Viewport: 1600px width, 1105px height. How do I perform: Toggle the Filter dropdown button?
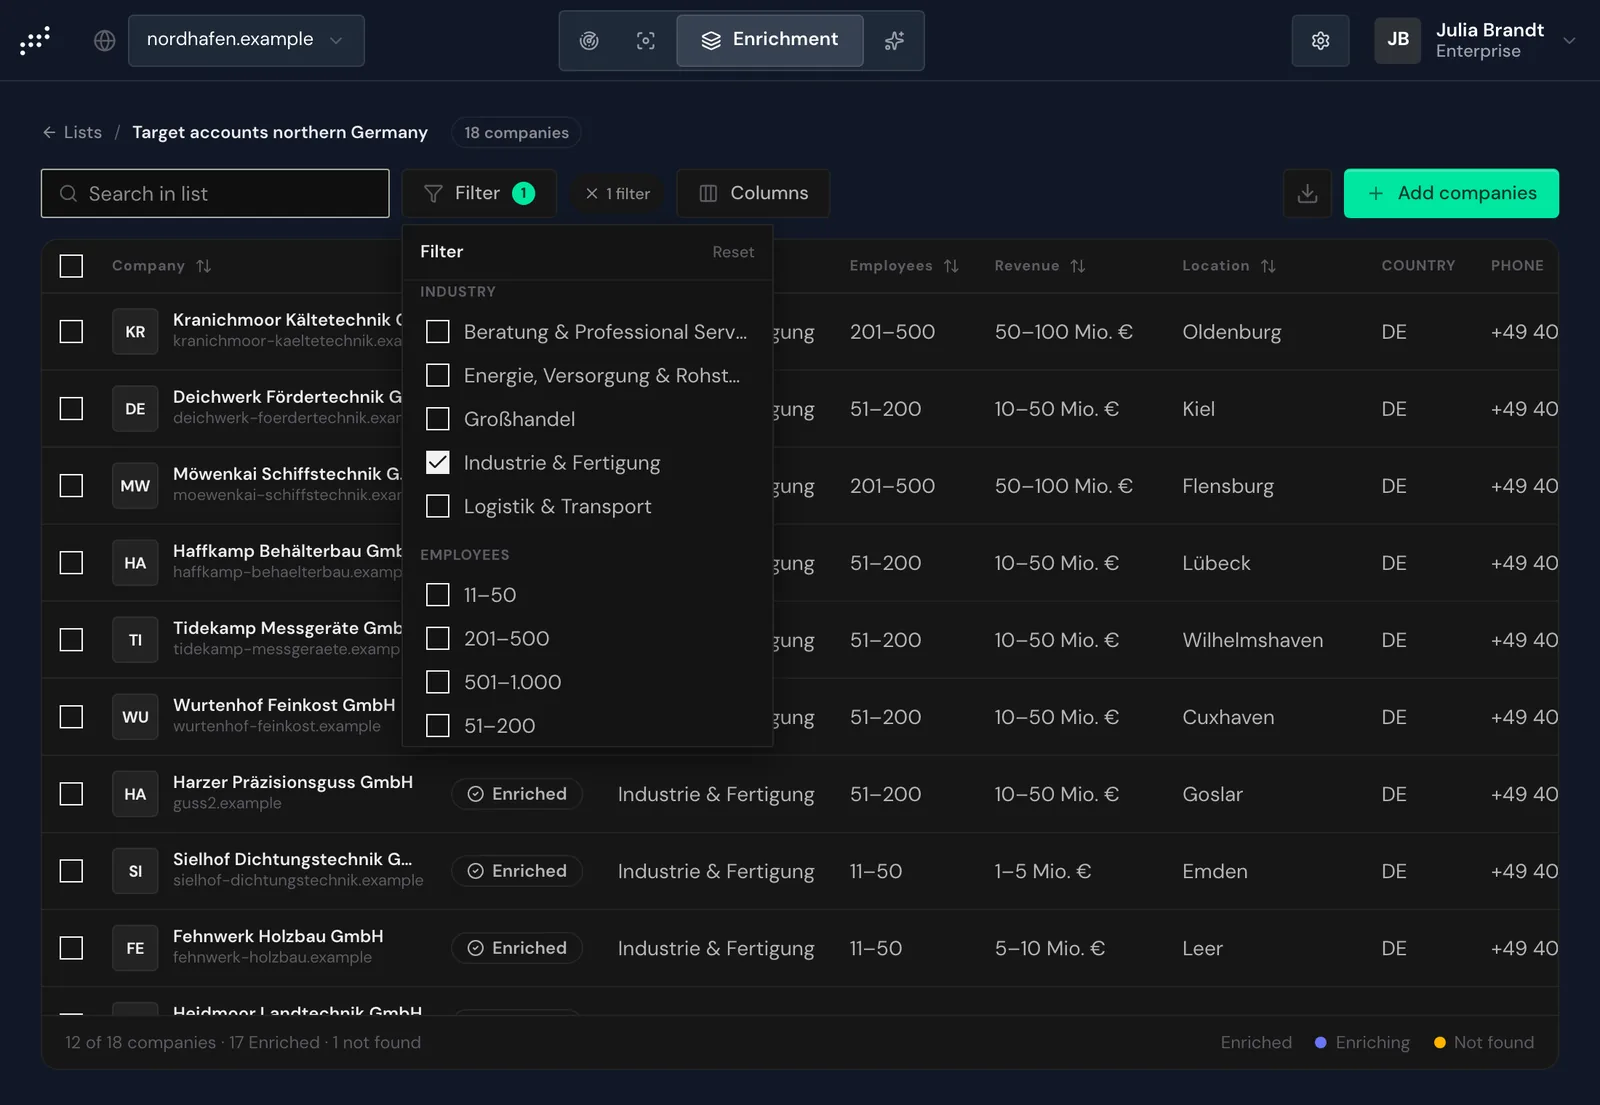coord(478,193)
